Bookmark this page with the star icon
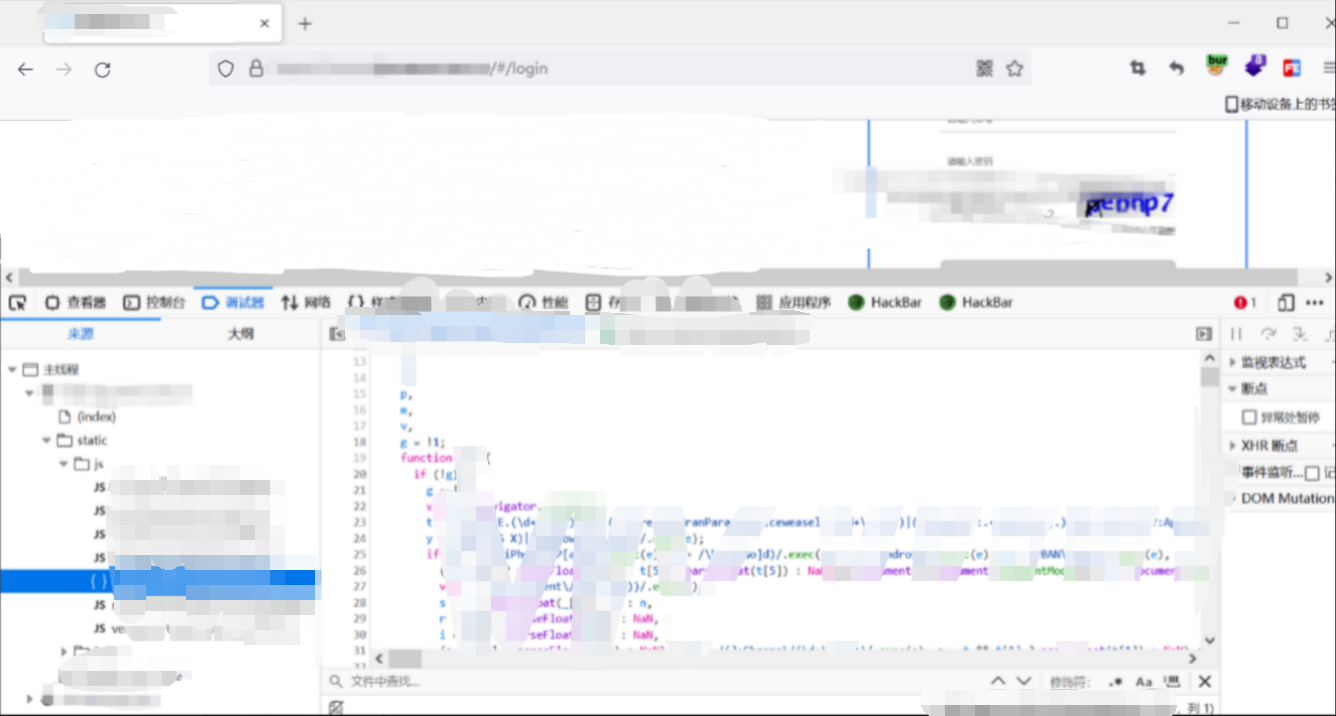The image size is (1336, 716). click(x=1014, y=69)
